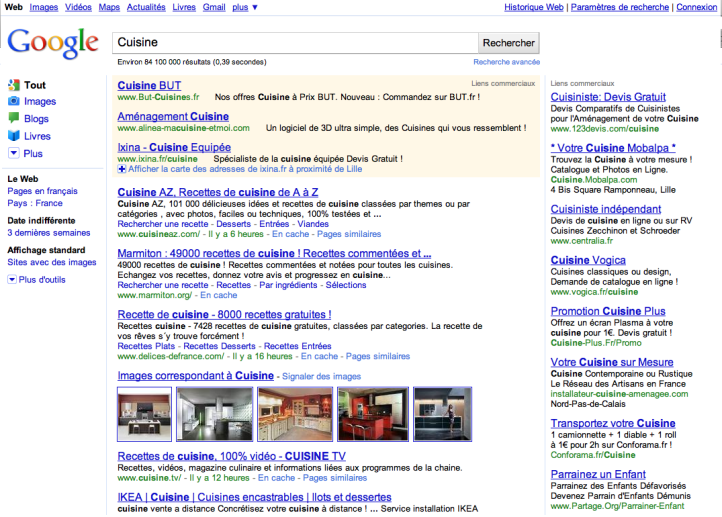Select Pays : France filter
The image size is (722, 517).
[35, 203]
